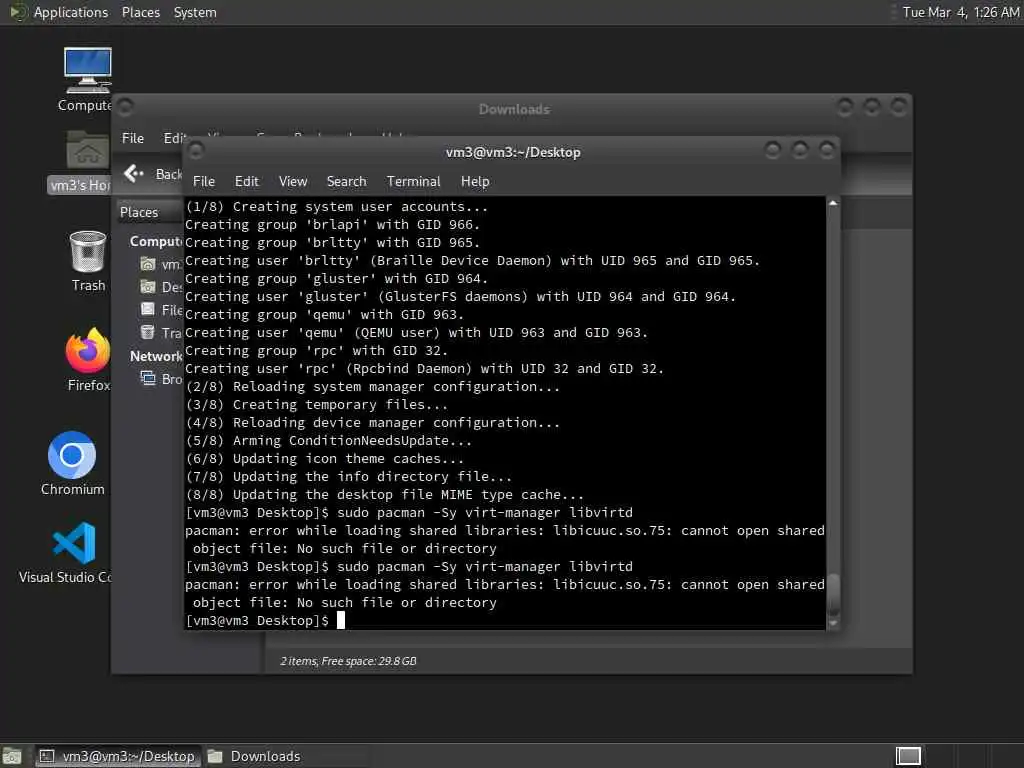Click the text "Creating group 'rpc' with GID 32."
This screenshot has width=1024, height=768.
point(317,350)
